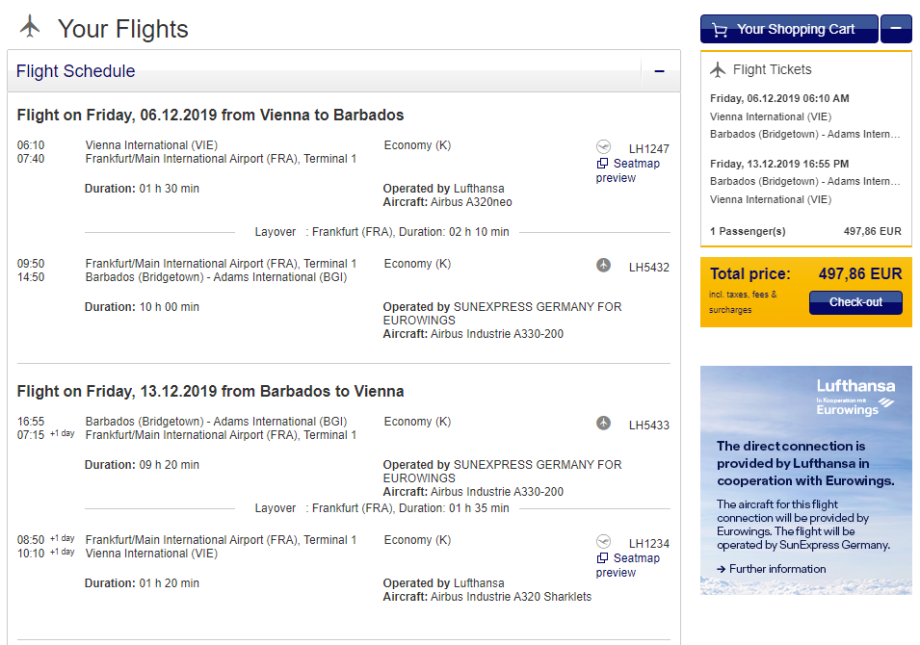920x645 pixels.
Task: Open Further information link in the ad
Action: tap(777, 569)
